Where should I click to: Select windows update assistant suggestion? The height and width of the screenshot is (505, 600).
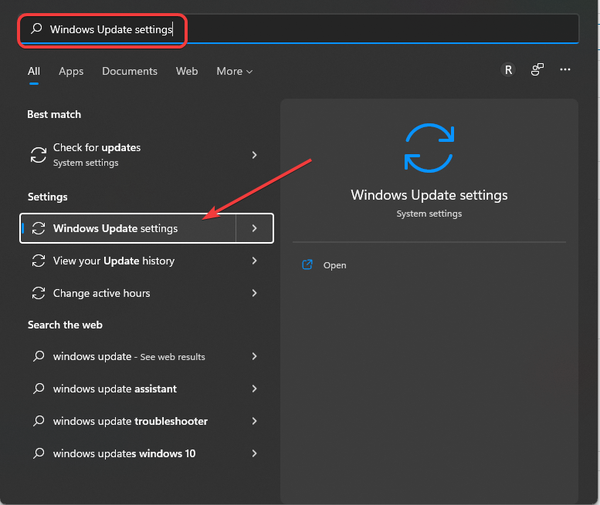tap(146, 389)
